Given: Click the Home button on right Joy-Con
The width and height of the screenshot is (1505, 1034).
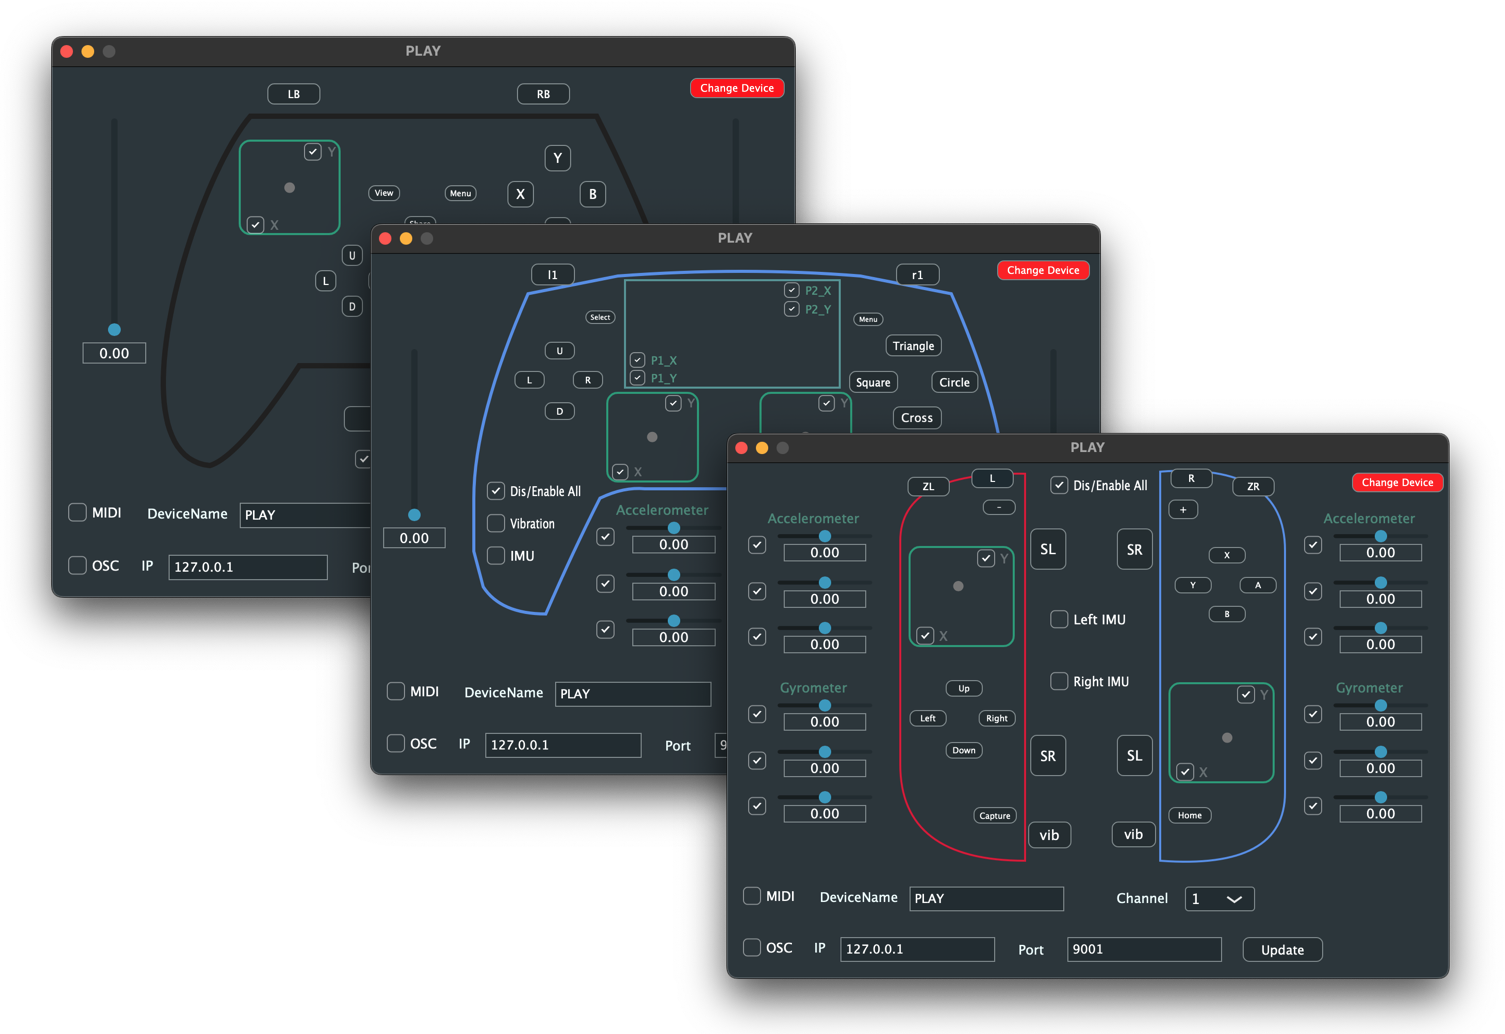Looking at the screenshot, I should 1190,816.
